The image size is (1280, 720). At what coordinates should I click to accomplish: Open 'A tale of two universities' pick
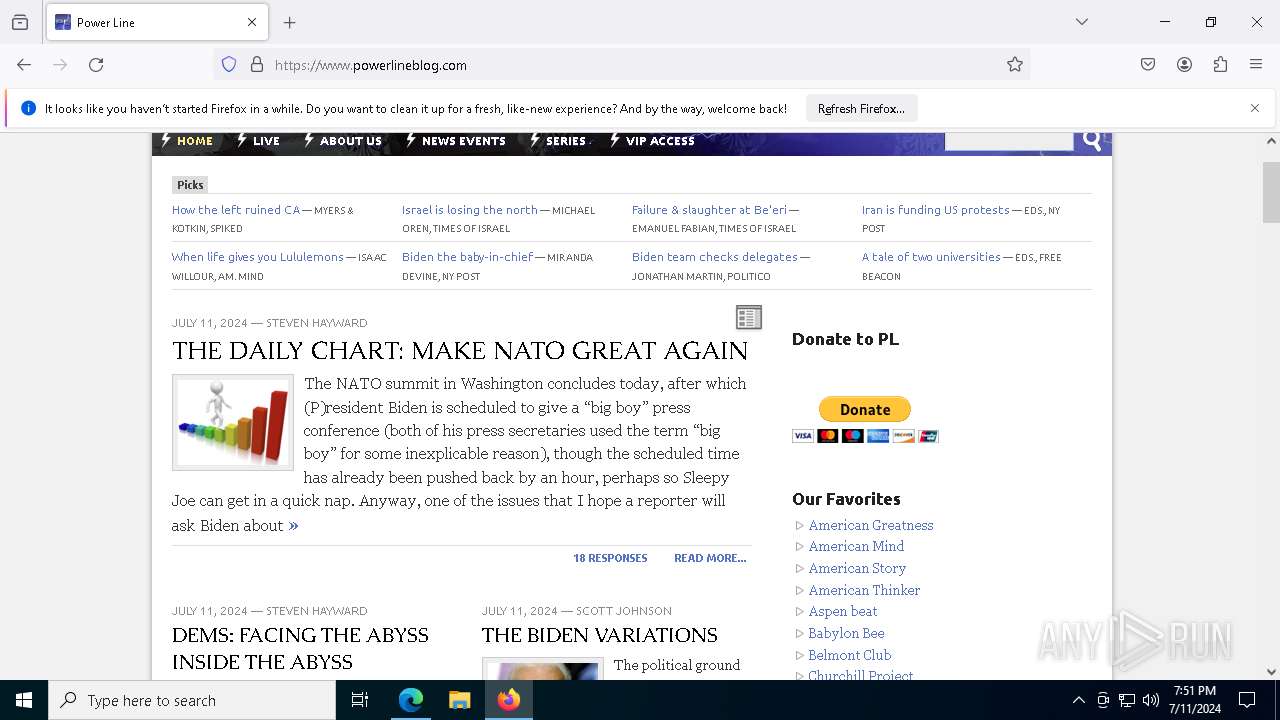(x=931, y=257)
